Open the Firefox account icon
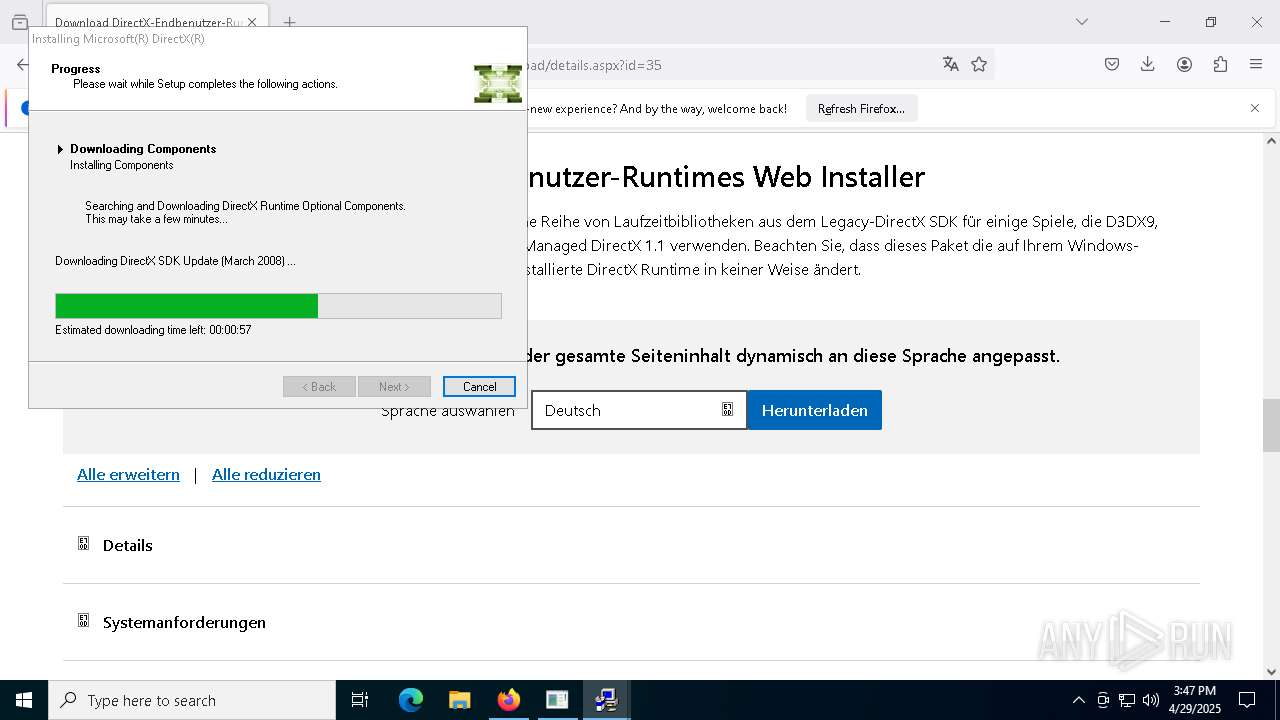The image size is (1280, 720). tap(1184, 64)
